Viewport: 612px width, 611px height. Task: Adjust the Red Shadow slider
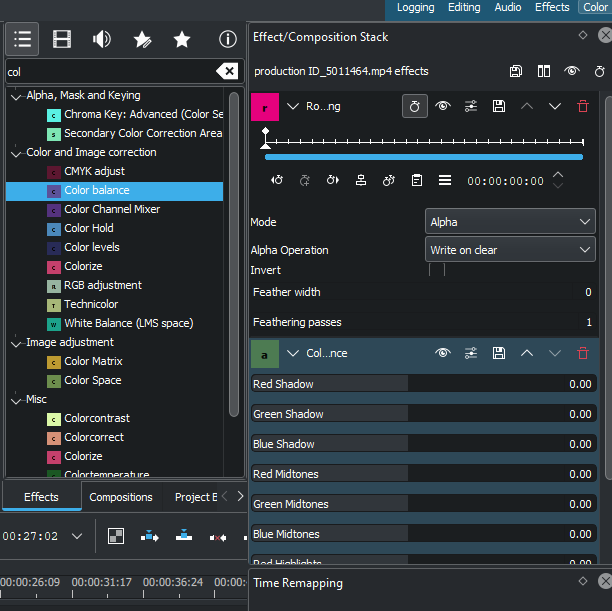pos(423,384)
